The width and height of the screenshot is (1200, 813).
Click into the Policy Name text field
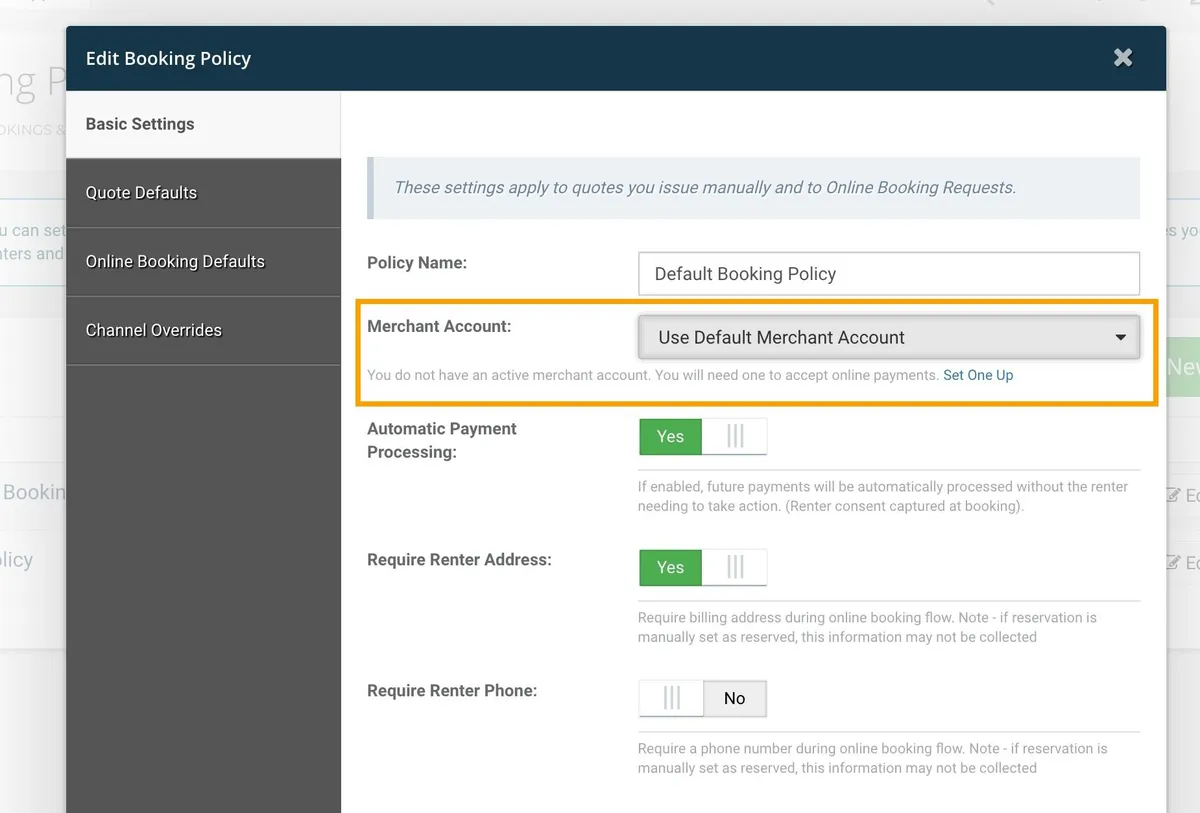888,274
